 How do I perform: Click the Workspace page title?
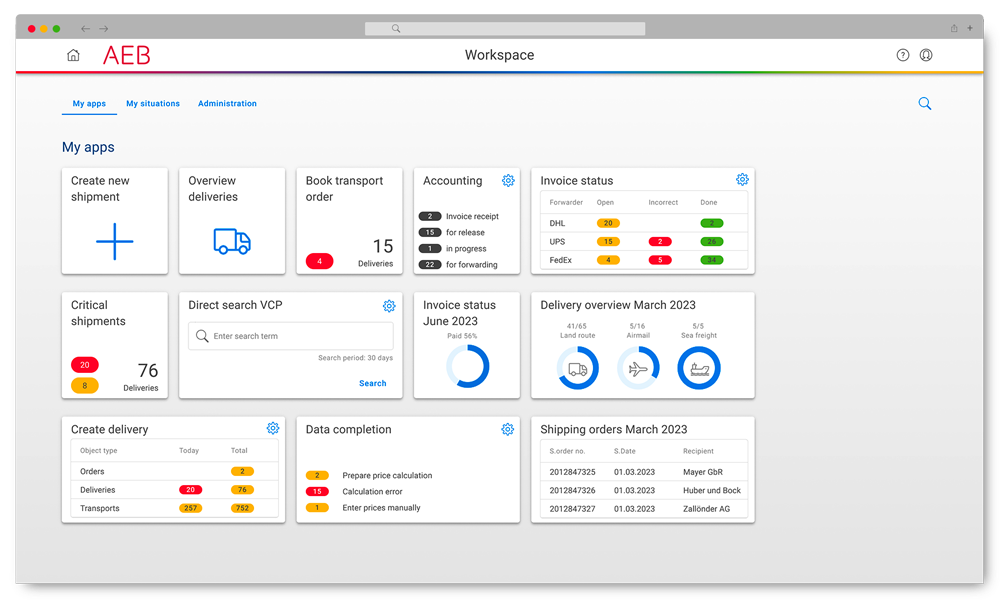point(499,55)
